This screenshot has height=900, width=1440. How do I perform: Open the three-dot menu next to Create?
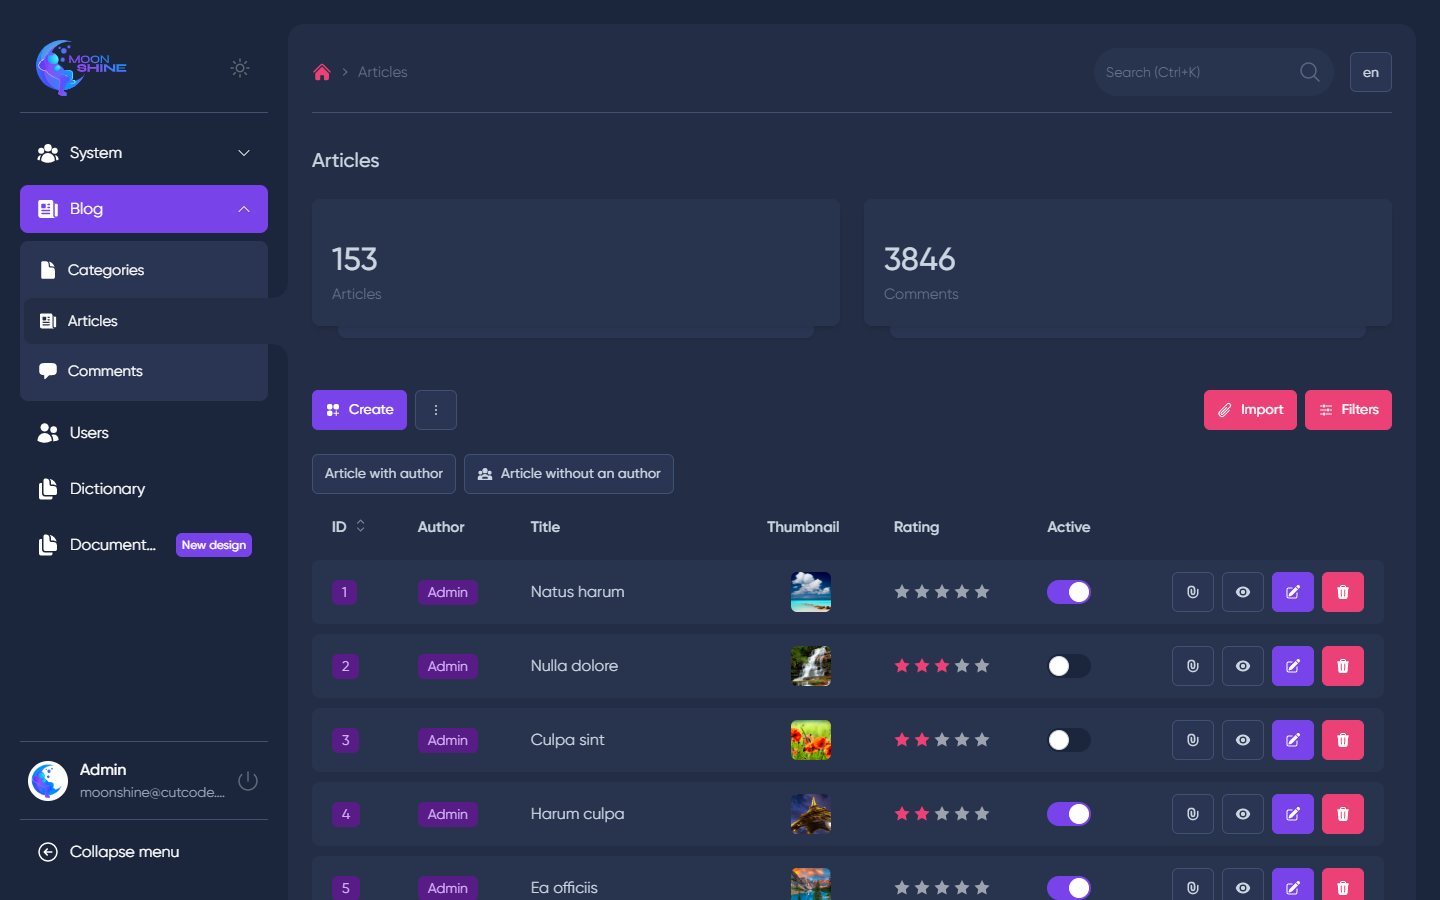(x=436, y=410)
